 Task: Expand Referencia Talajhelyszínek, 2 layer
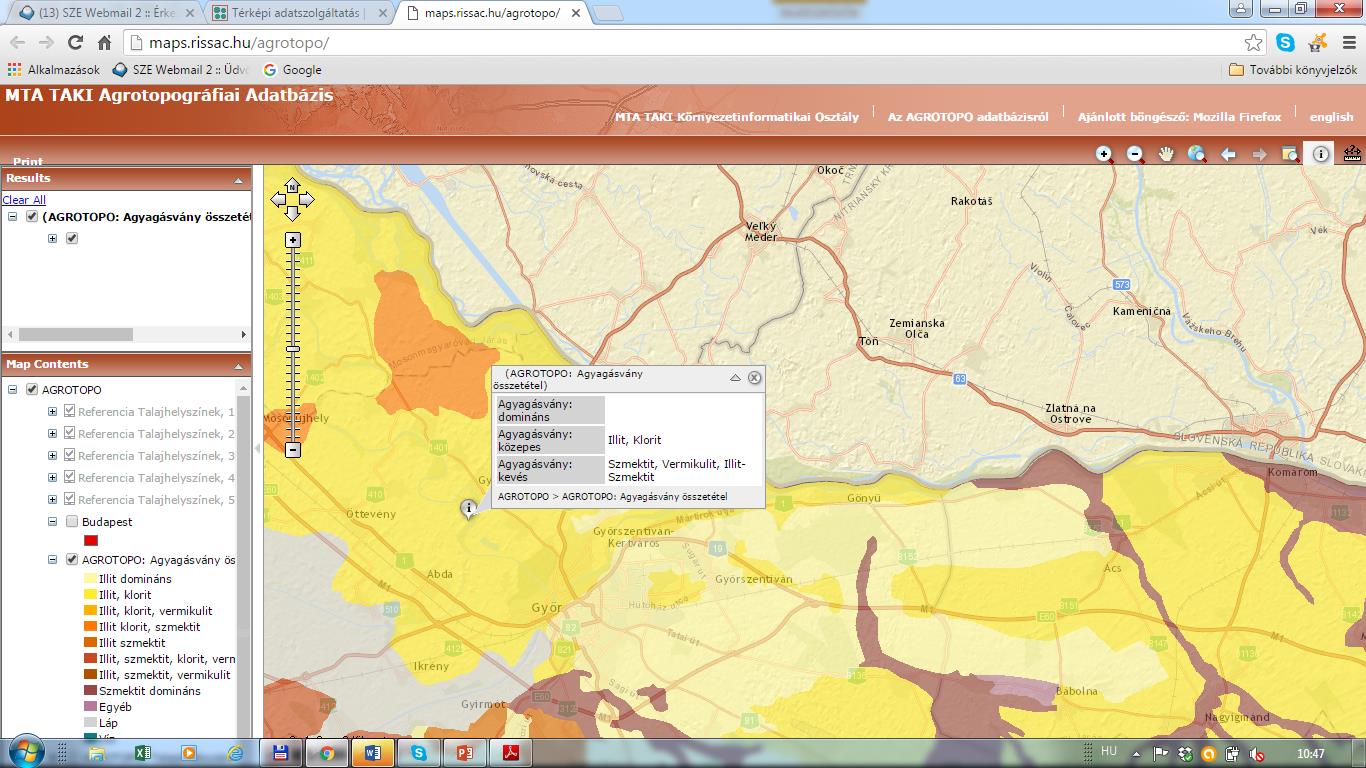pyautogui.click(x=53, y=433)
